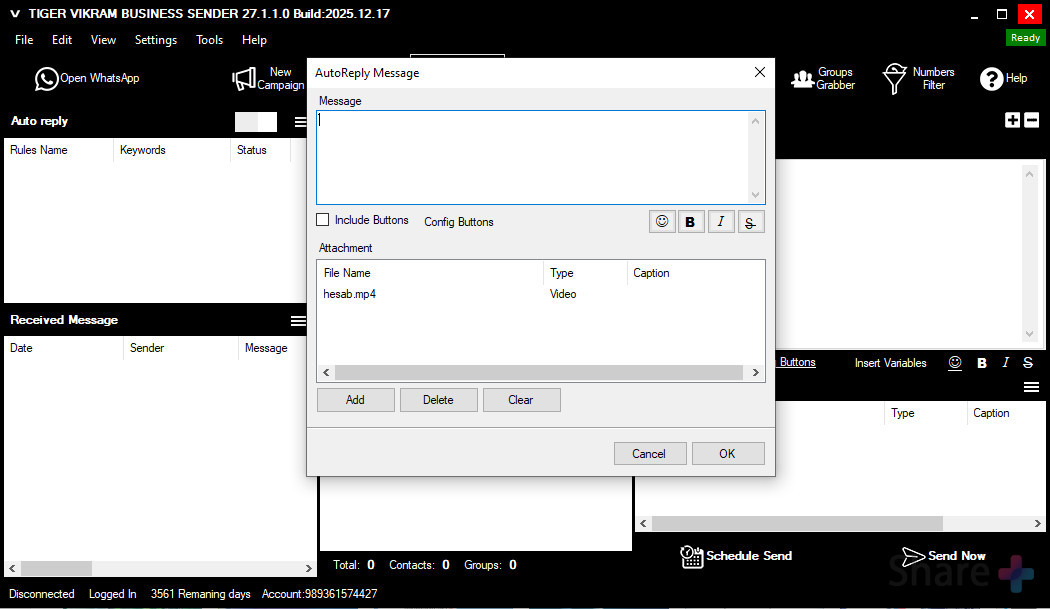Select hesab.mp4 attachment row
This screenshot has width=1050, height=609.
540,294
